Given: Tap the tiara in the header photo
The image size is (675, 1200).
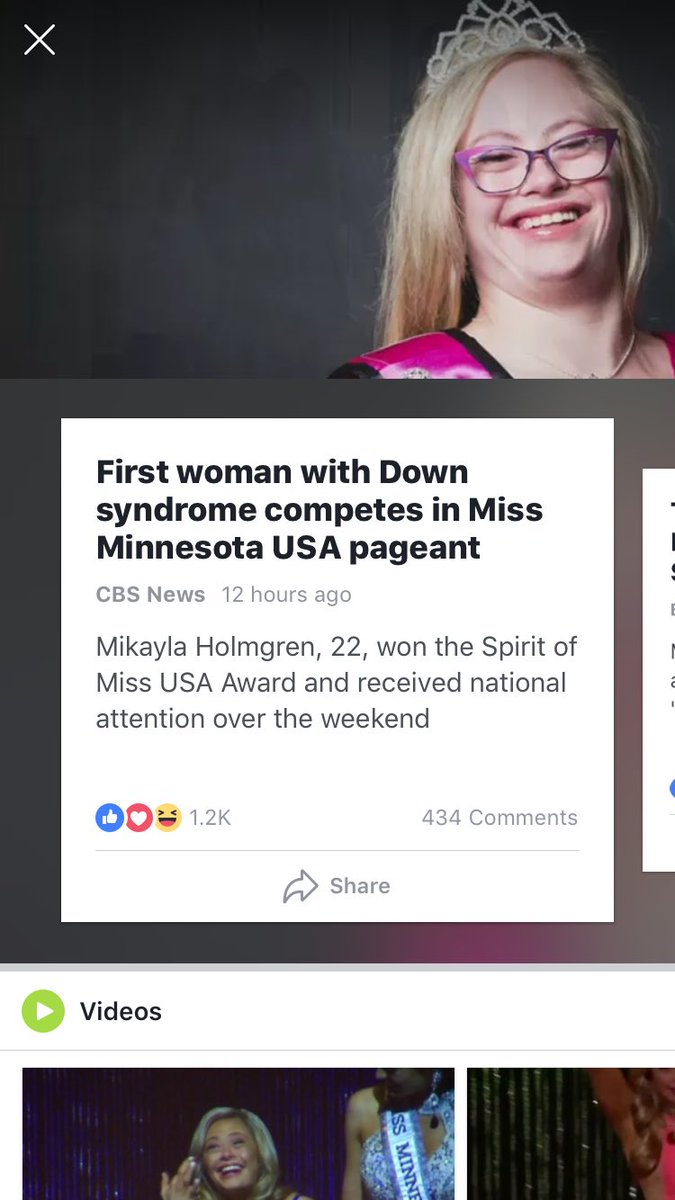Looking at the screenshot, I should coord(505,40).
